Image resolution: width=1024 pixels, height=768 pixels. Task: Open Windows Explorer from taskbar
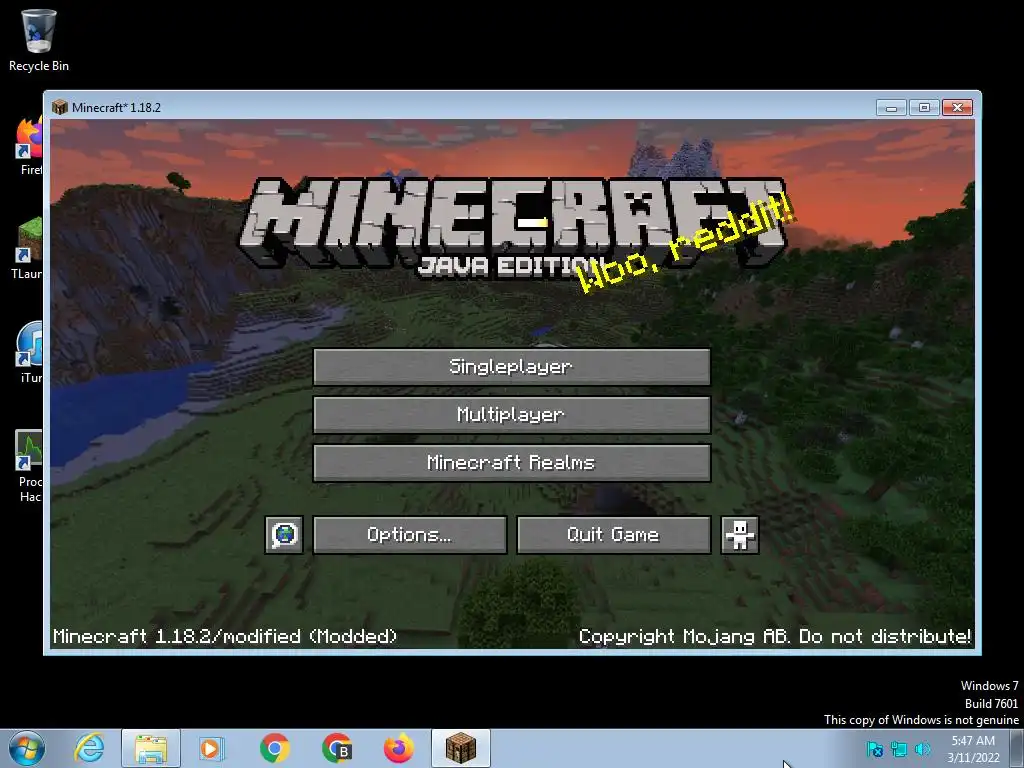(x=151, y=748)
